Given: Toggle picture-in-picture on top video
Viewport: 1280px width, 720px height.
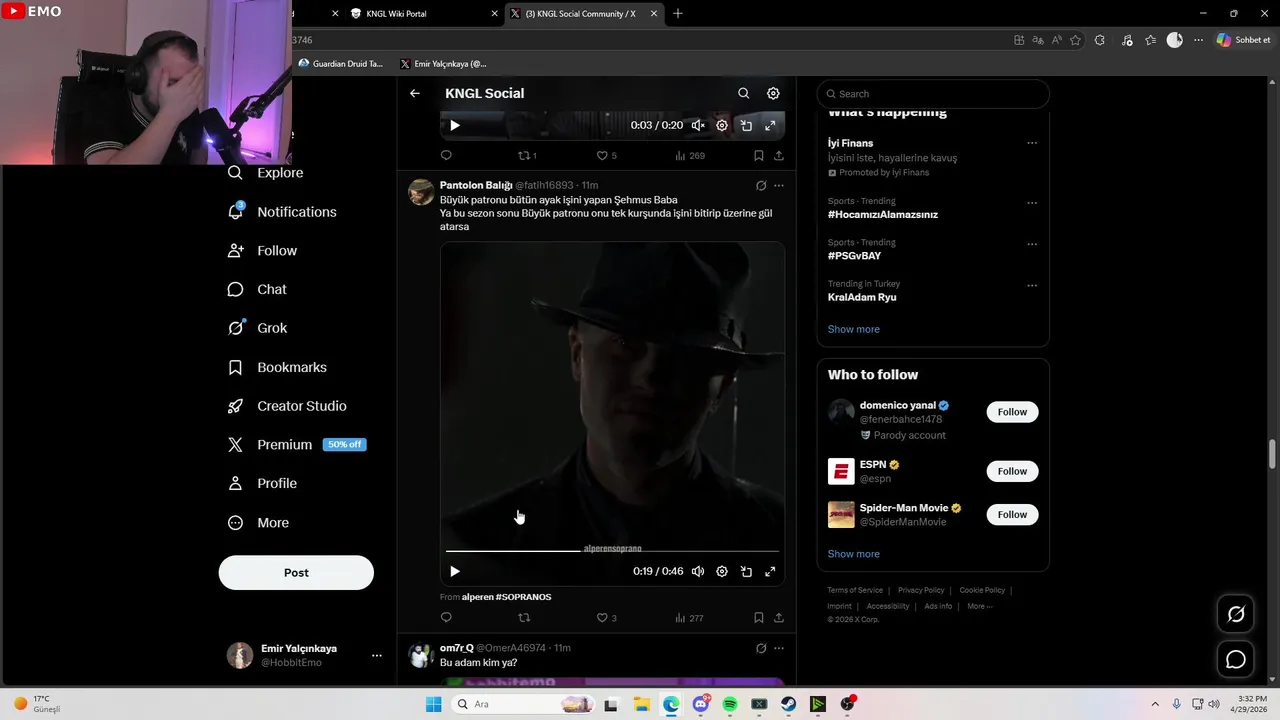Looking at the screenshot, I should pos(746,125).
